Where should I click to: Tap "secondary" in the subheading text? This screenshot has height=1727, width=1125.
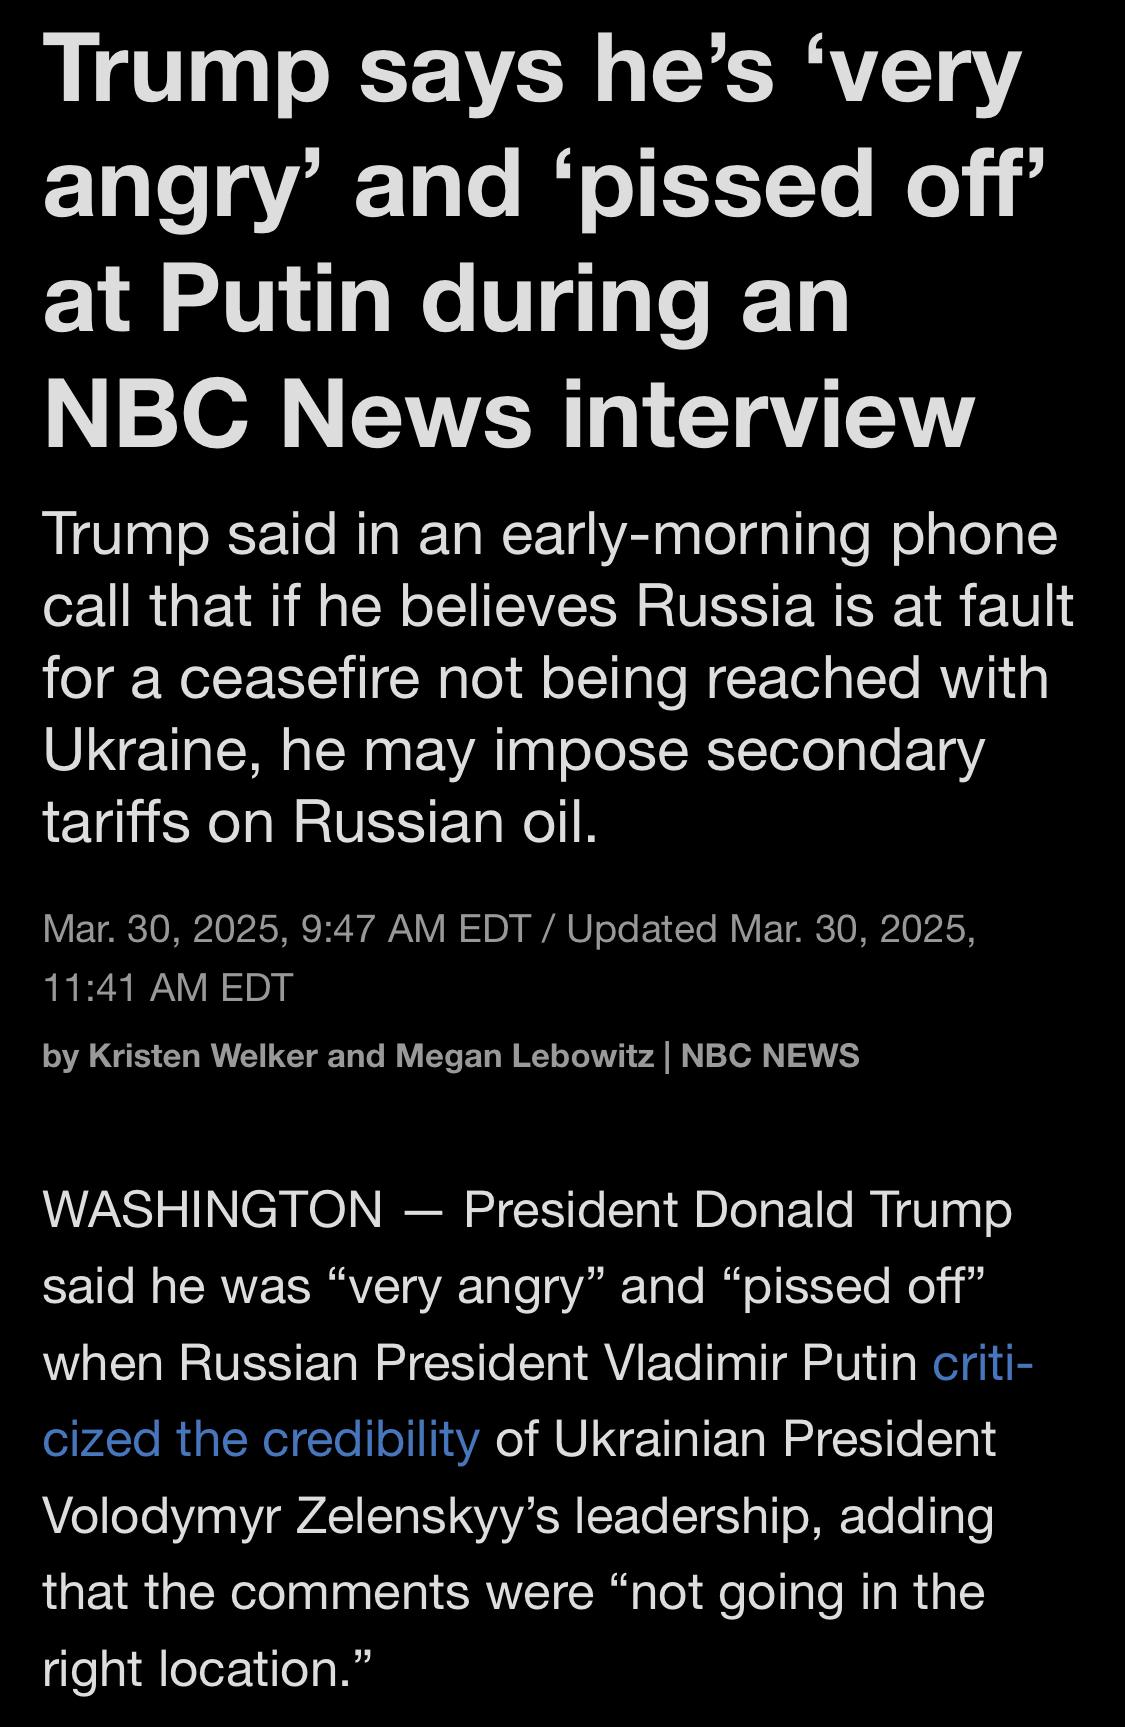click(x=845, y=750)
